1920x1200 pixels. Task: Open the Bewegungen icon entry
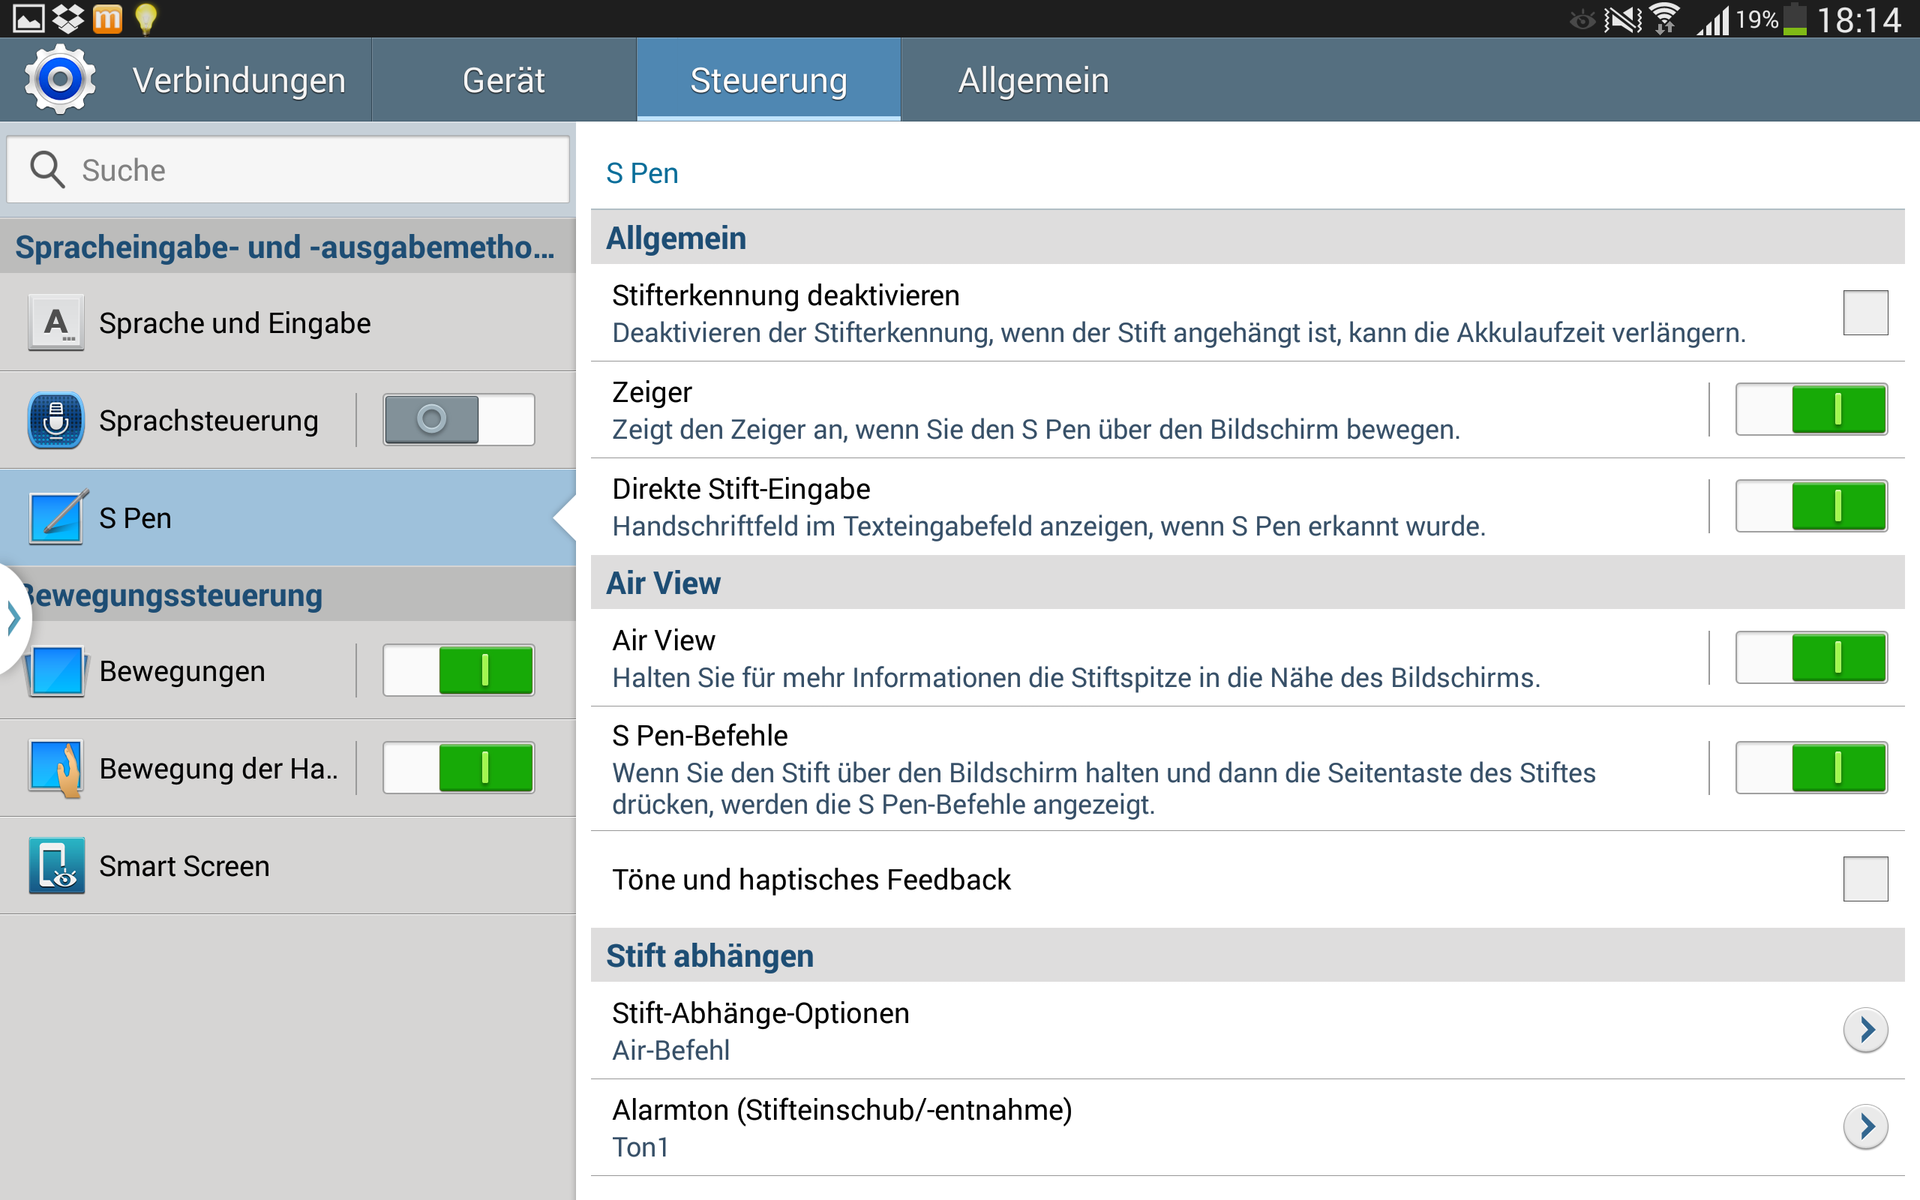coord(58,671)
